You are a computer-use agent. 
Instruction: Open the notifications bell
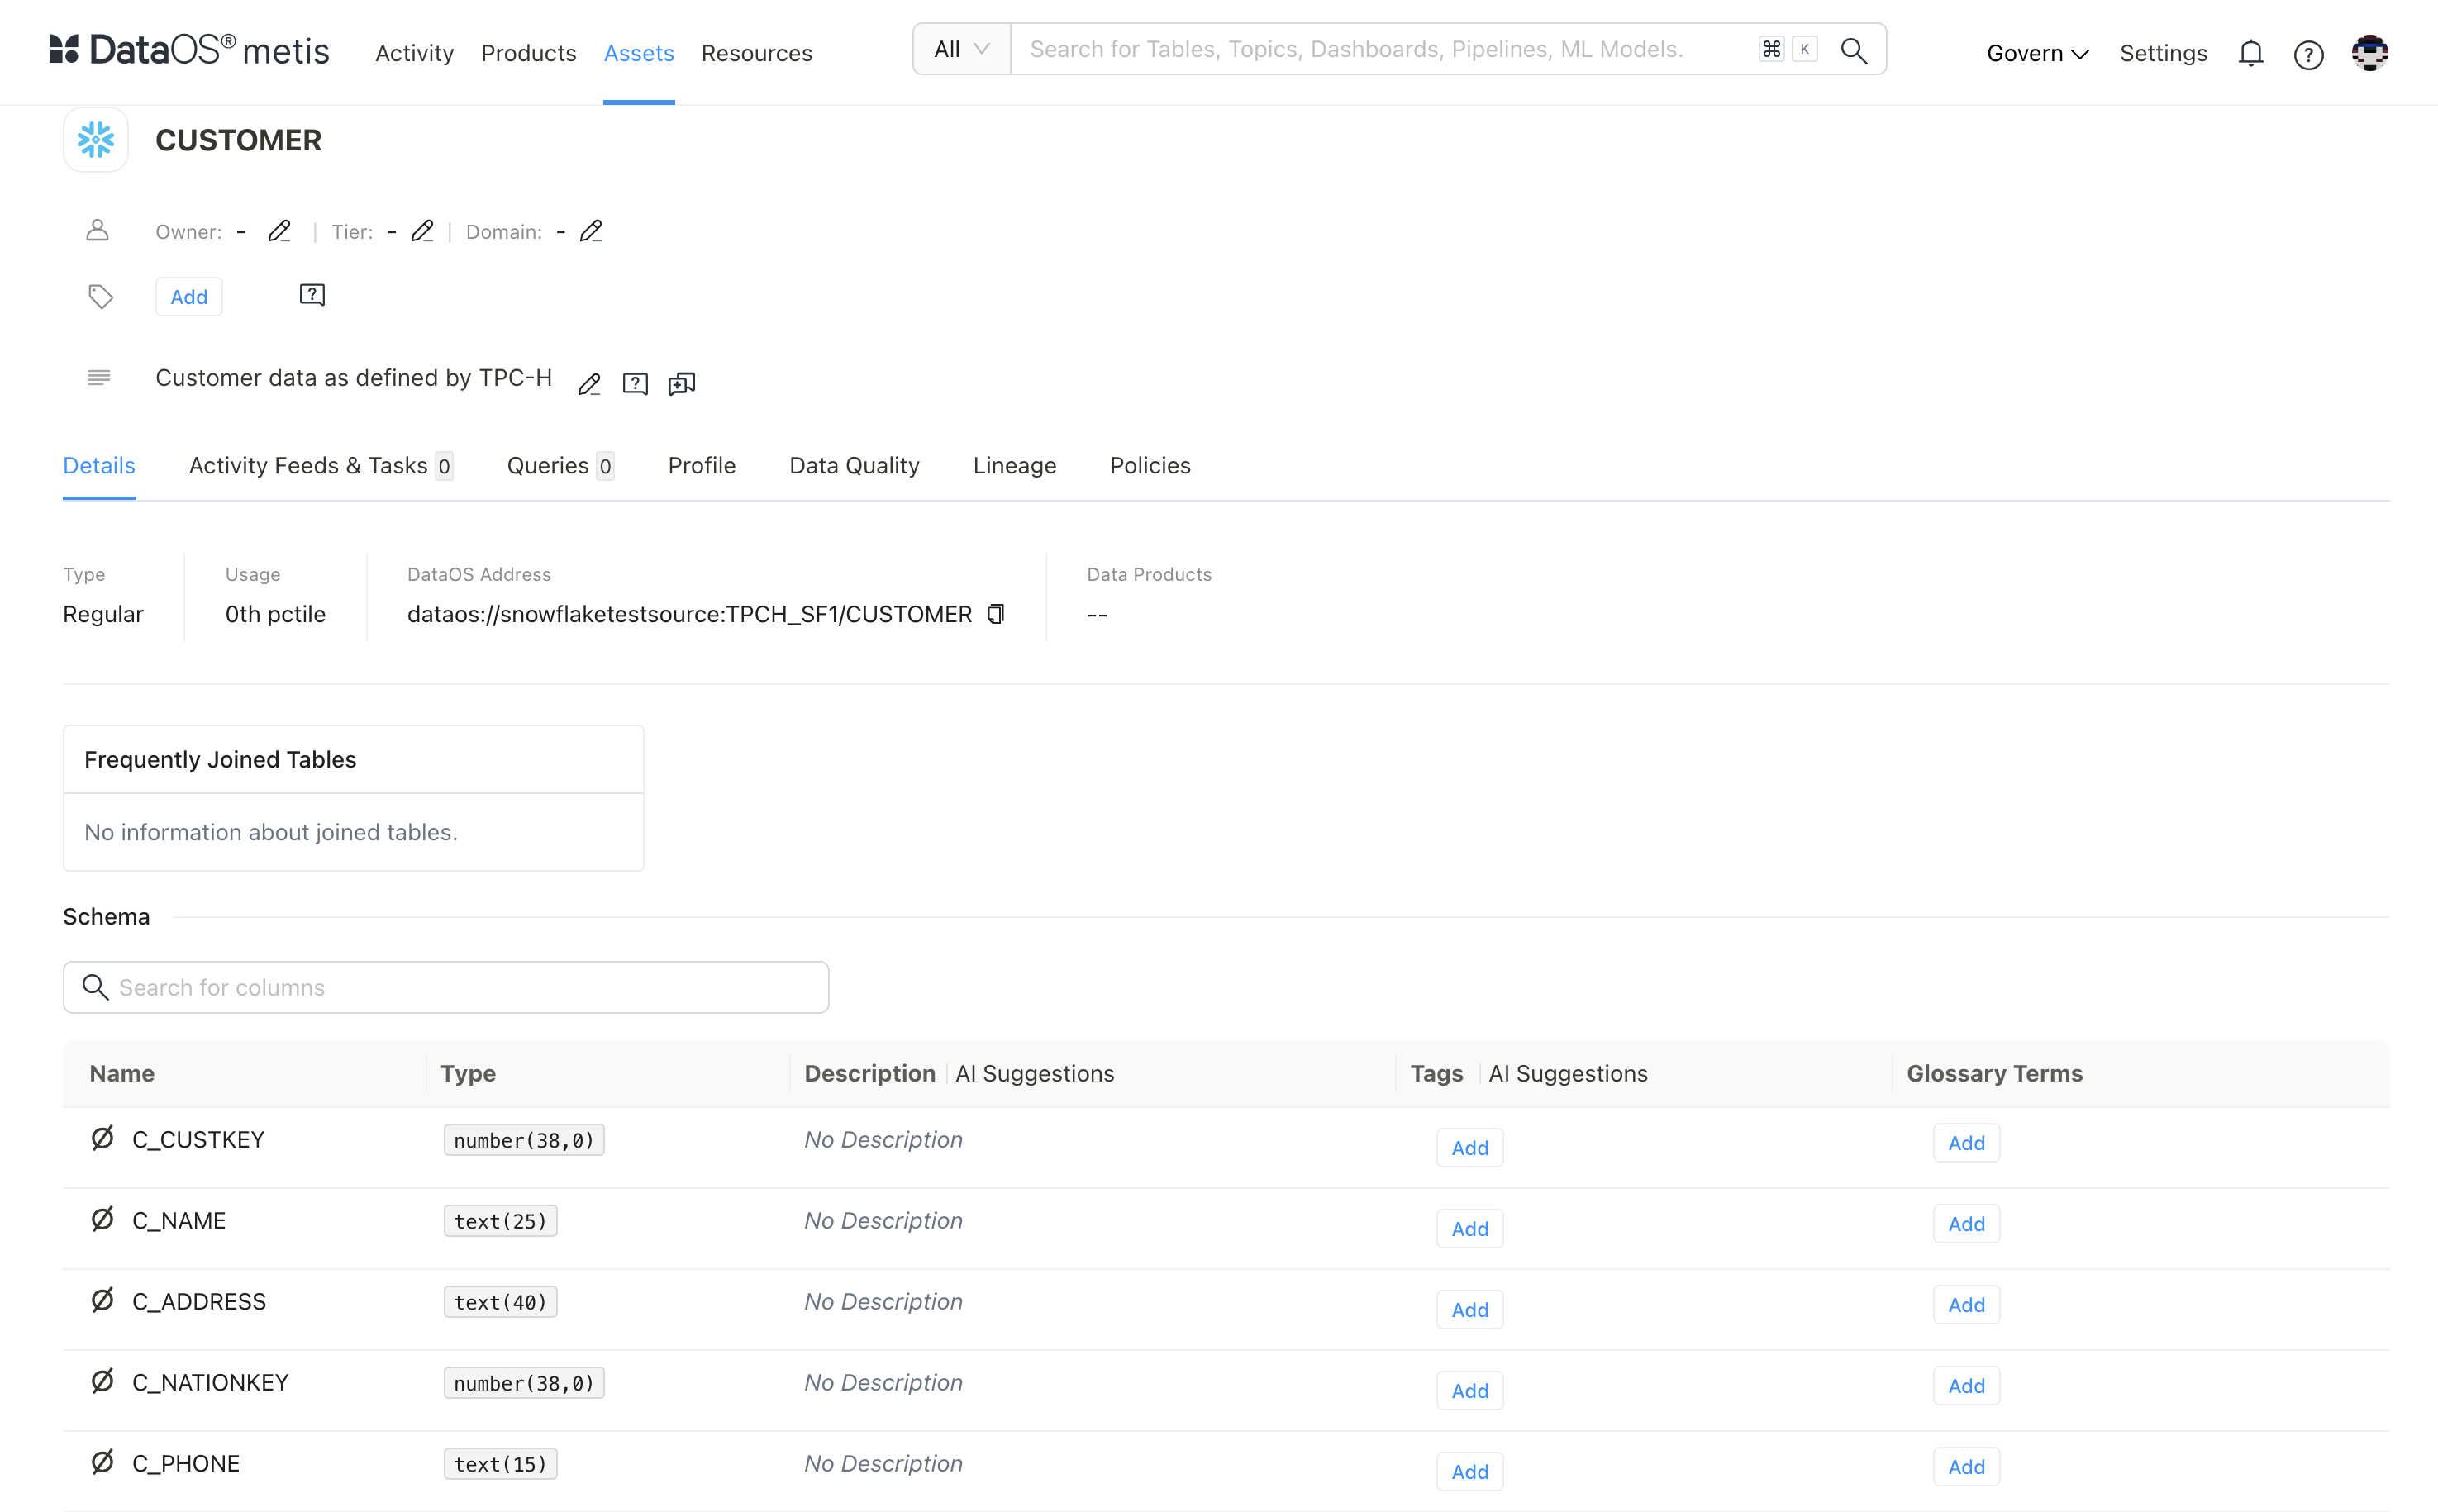(2250, 53)
